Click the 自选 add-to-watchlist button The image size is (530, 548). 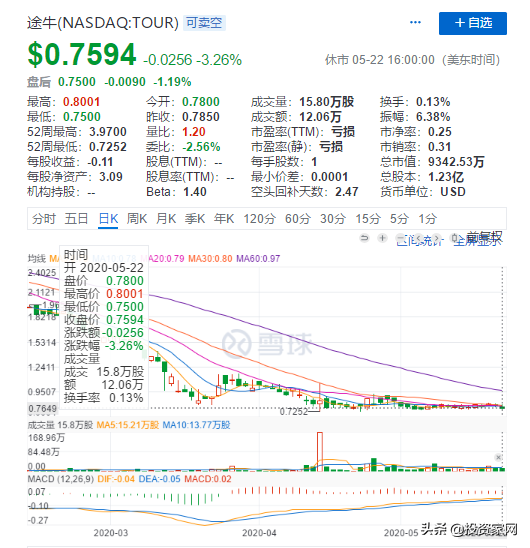coord(473,23)
